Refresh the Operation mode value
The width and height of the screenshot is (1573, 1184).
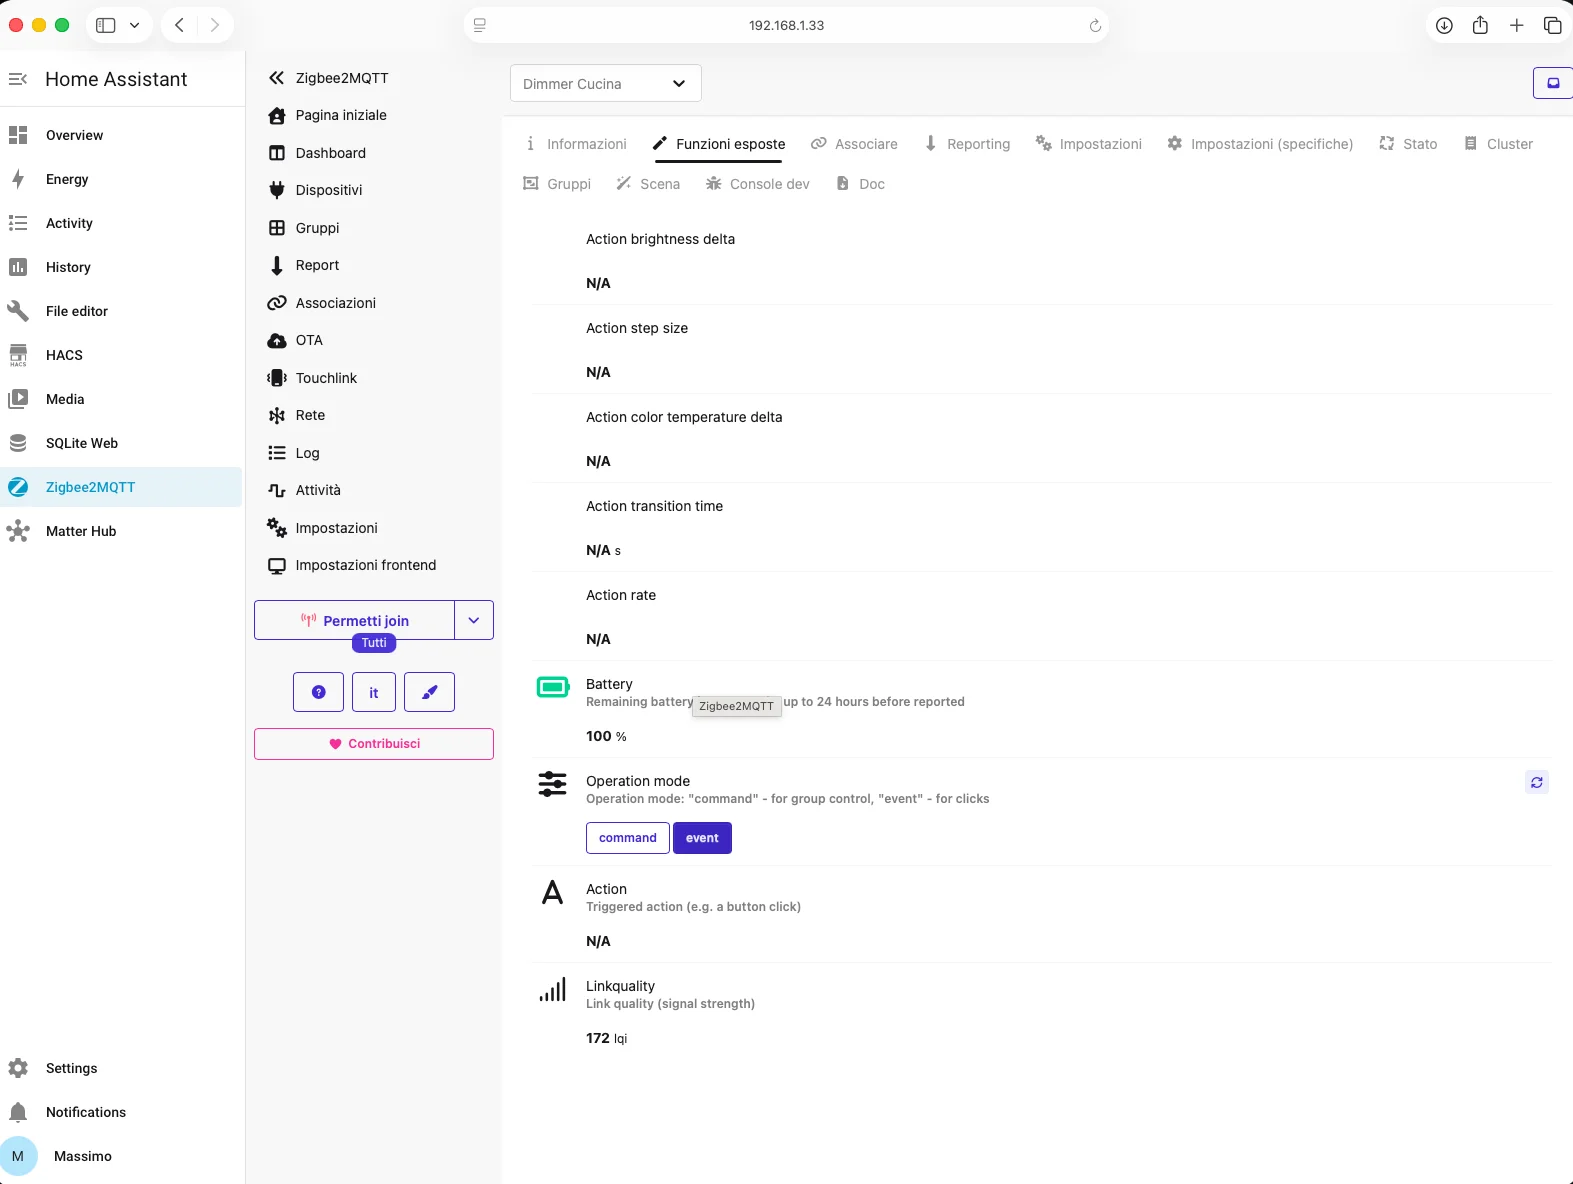(x=1537, y=782)
